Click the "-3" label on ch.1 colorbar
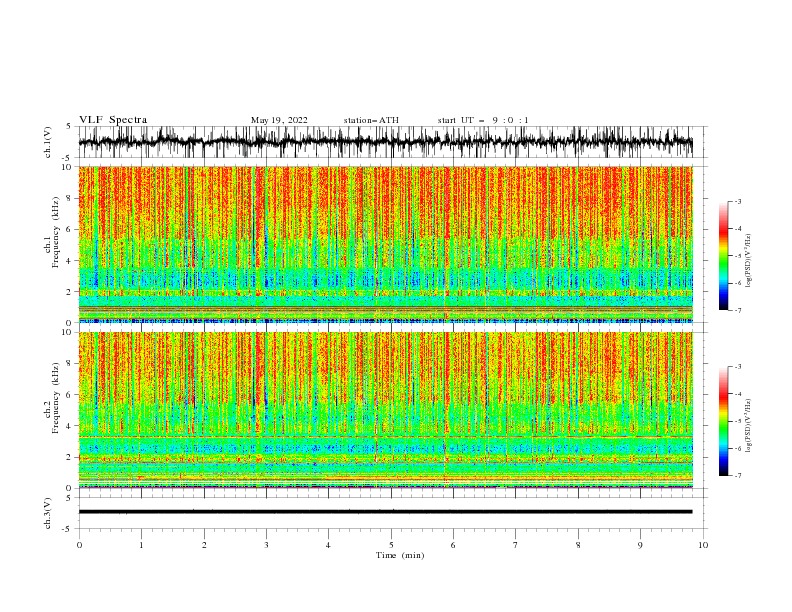 738,201
